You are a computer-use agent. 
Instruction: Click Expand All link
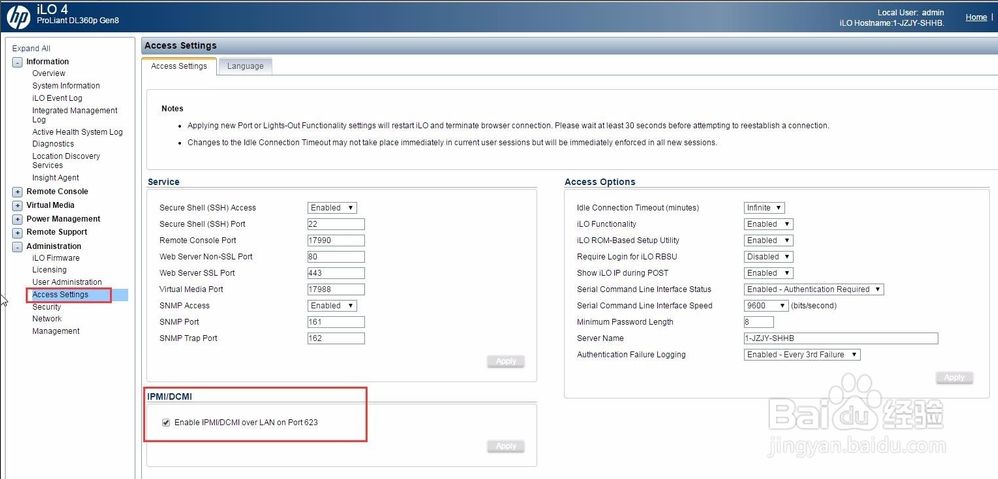(31, 48)
